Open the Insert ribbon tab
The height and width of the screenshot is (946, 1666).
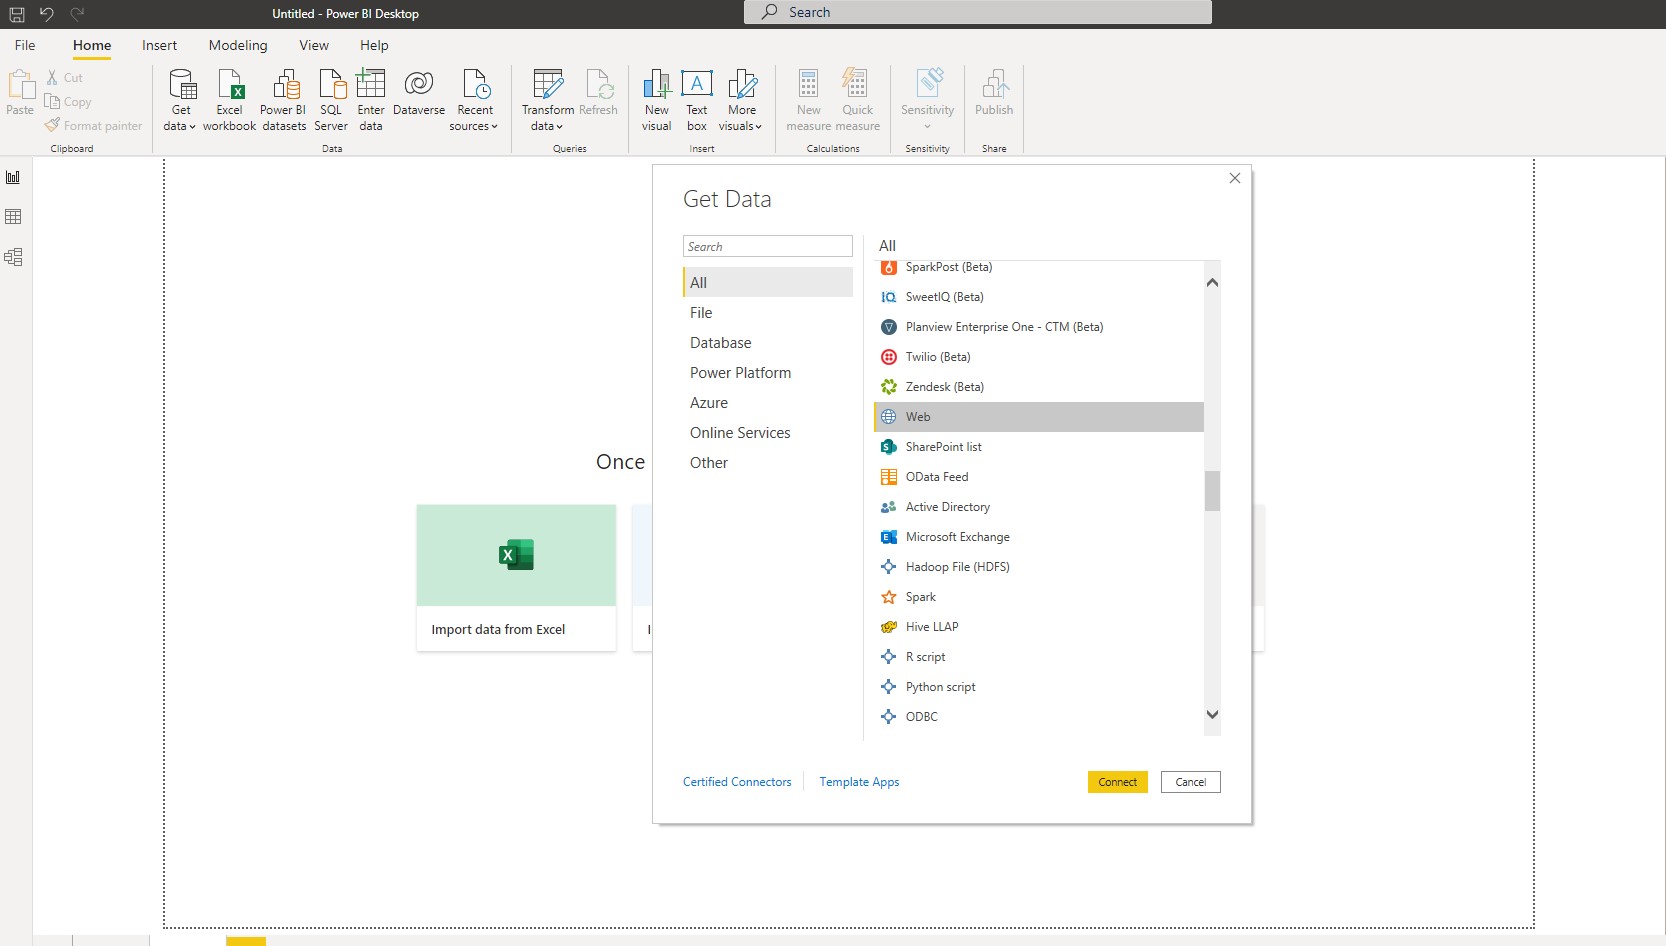(x=159, y=45)
